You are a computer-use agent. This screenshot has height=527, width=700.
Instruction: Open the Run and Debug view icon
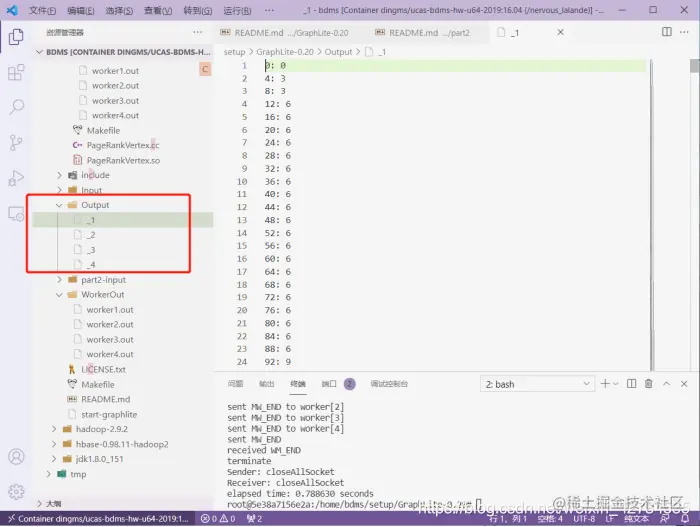(x=16, y=178)
